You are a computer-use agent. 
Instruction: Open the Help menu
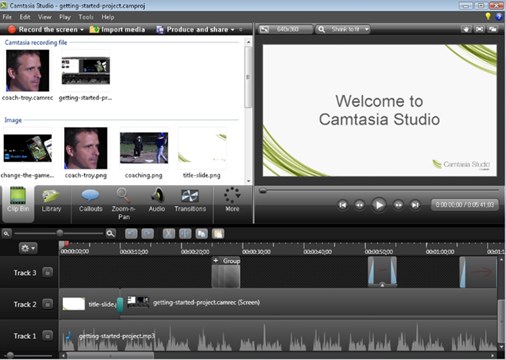coord(108,17)
